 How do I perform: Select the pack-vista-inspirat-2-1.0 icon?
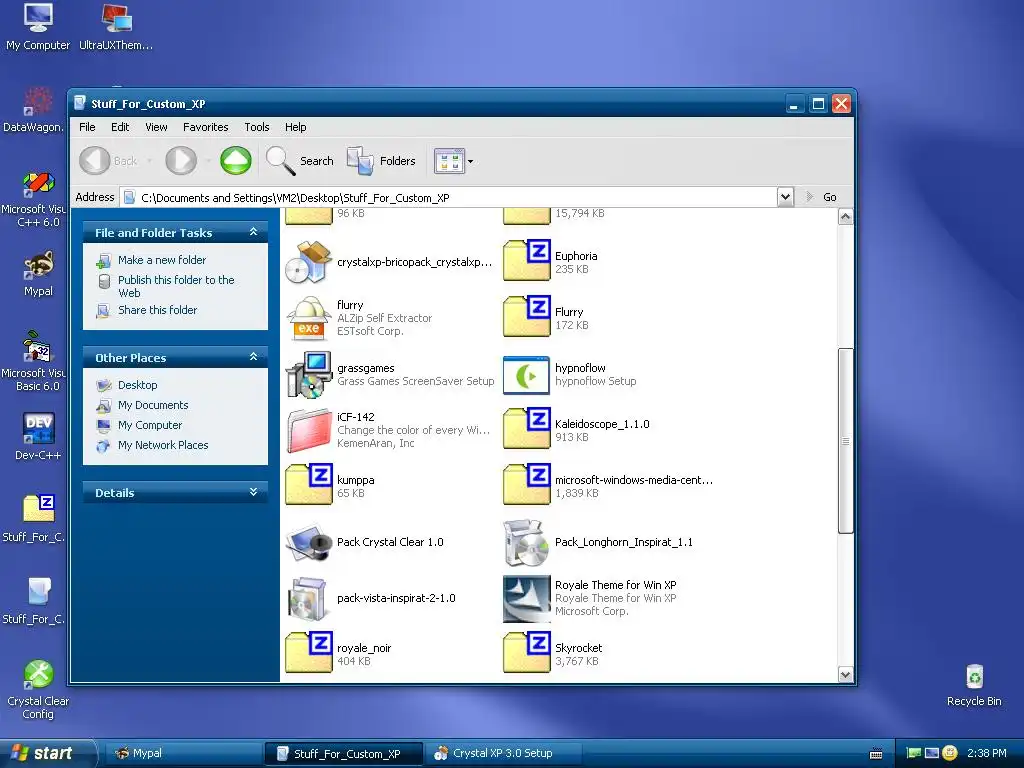pyautogui.click(x=309, y=598)
